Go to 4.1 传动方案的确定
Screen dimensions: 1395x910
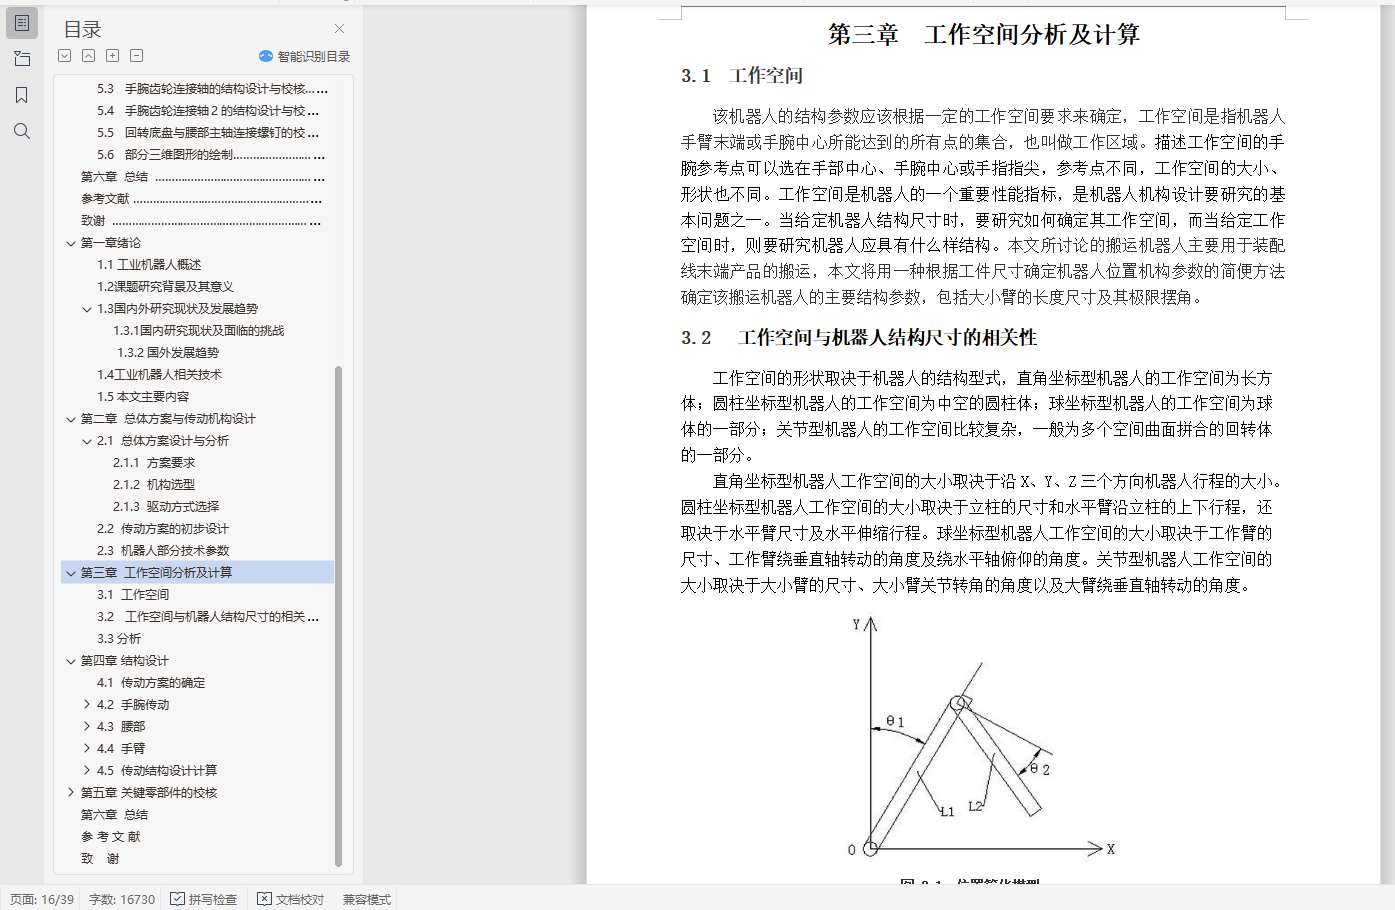click(x=151, y=683)
